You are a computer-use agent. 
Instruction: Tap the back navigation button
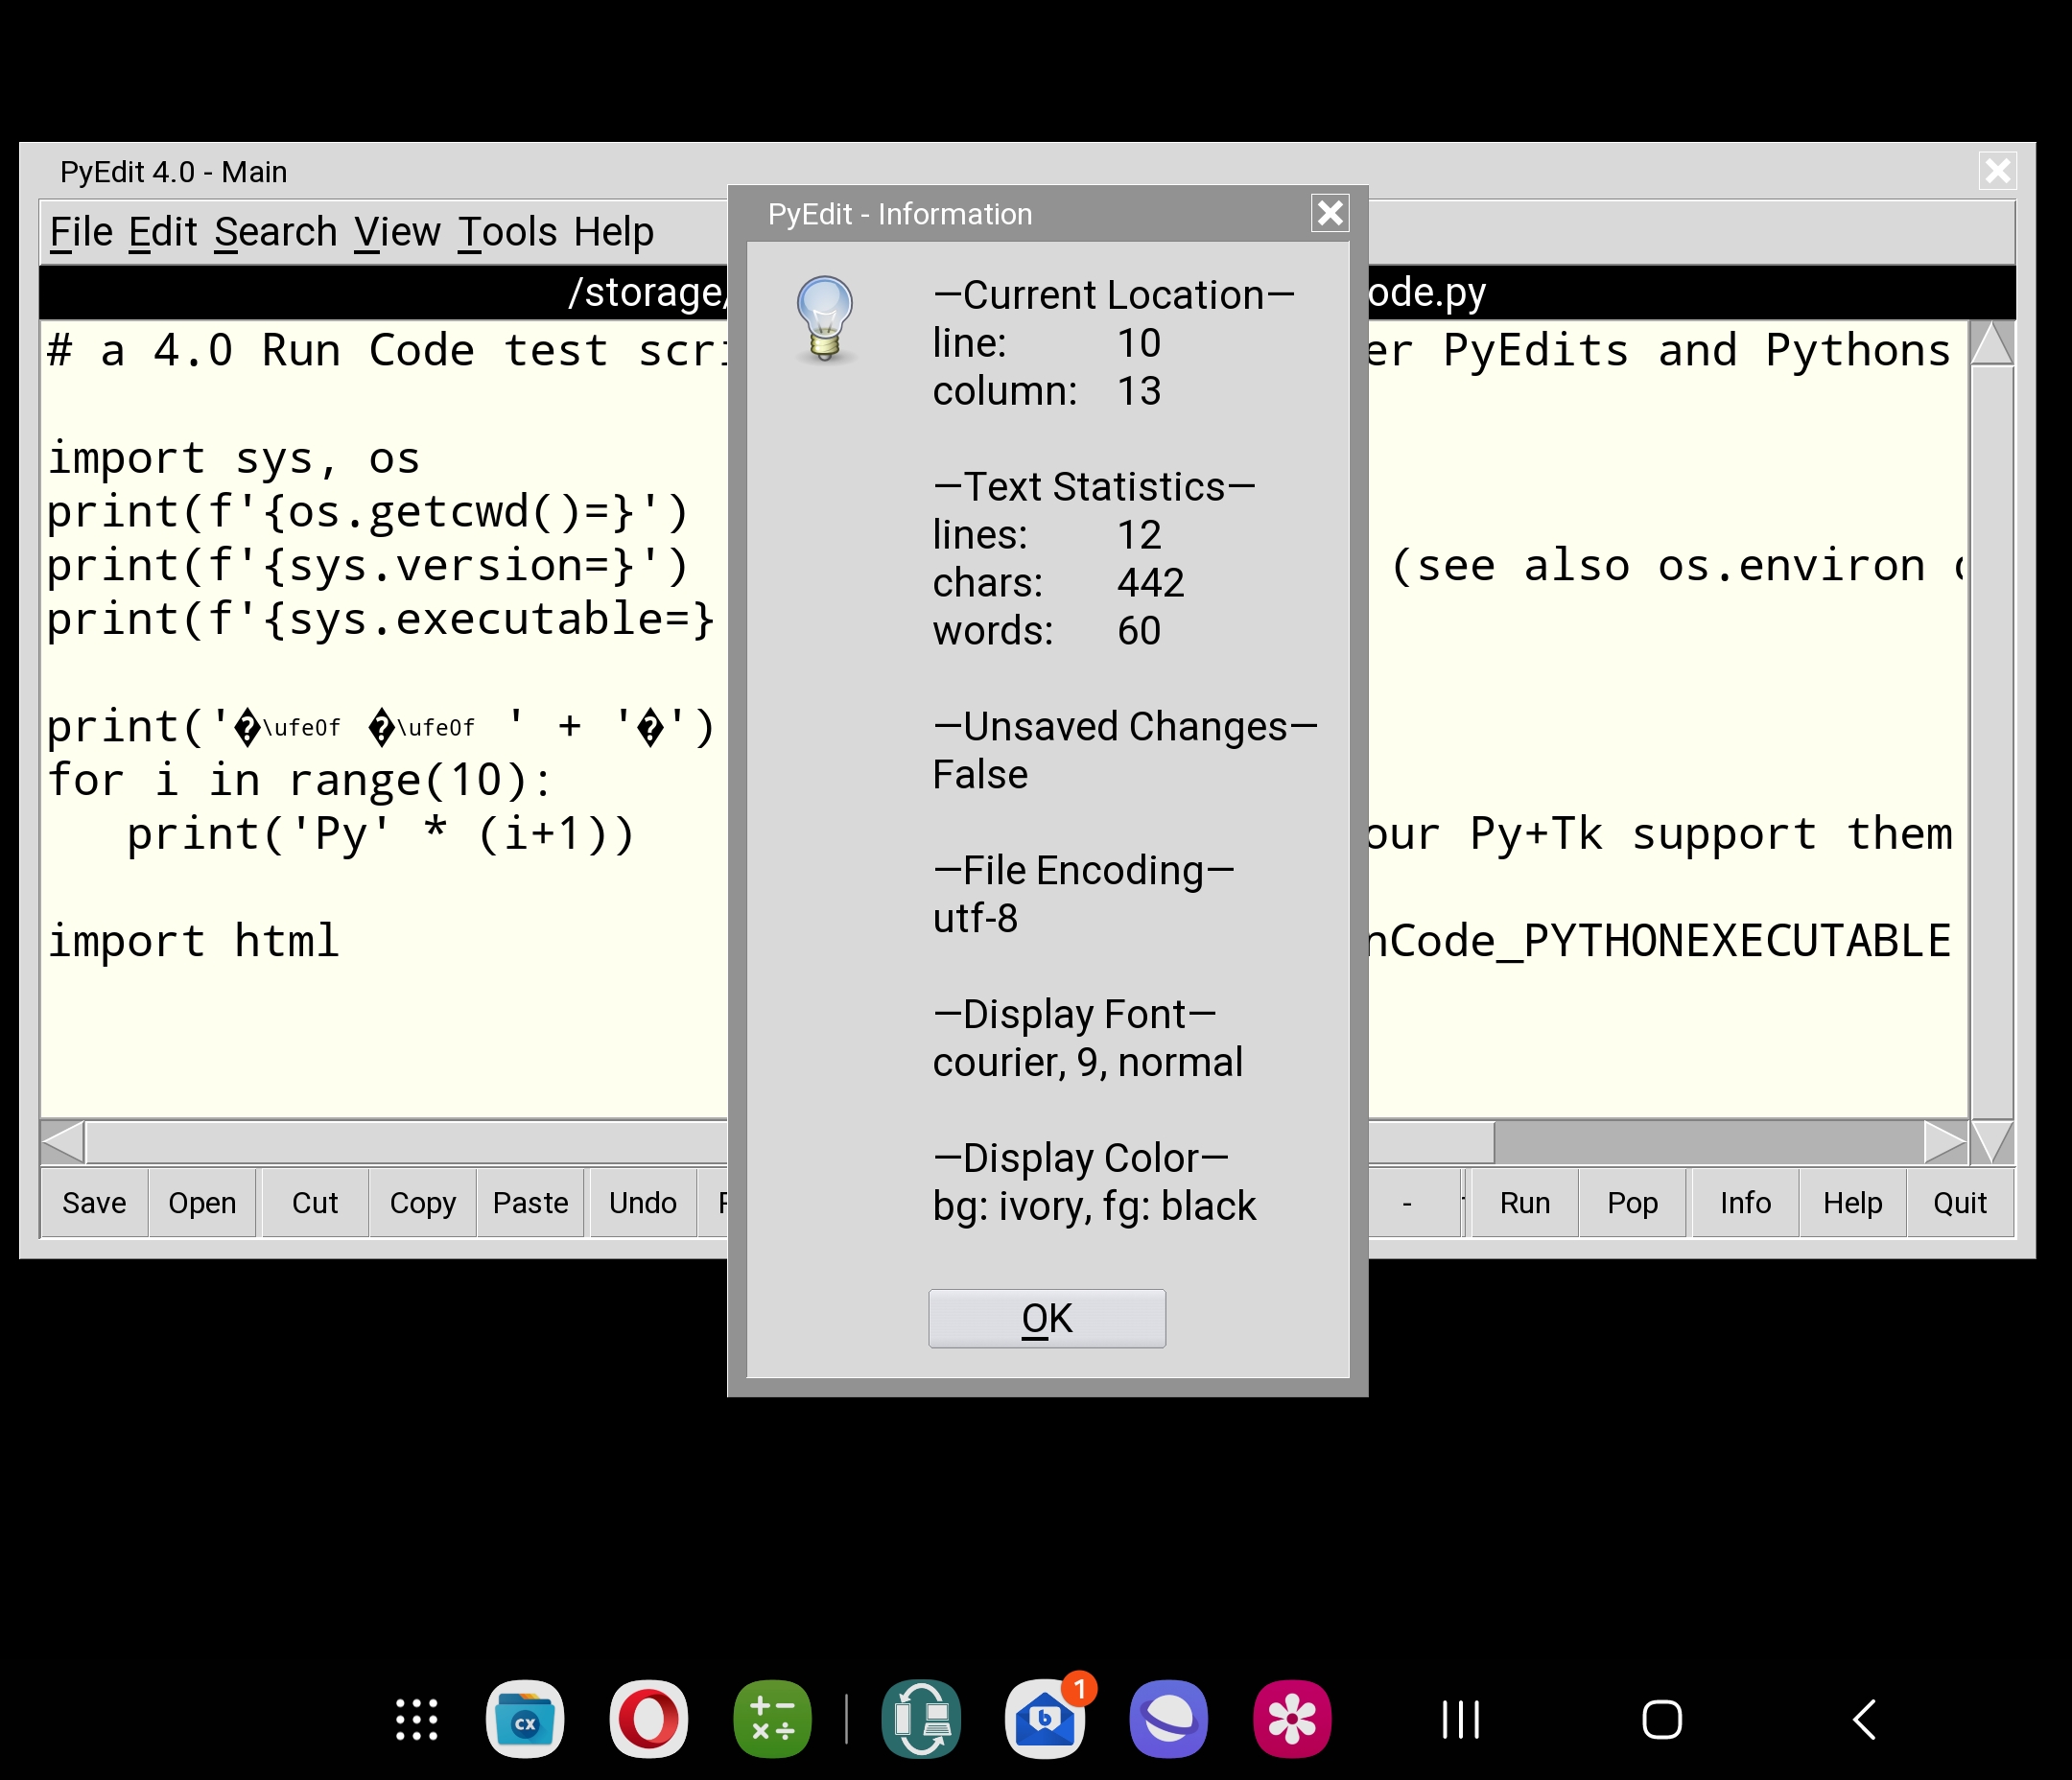pos(1864,1719)
